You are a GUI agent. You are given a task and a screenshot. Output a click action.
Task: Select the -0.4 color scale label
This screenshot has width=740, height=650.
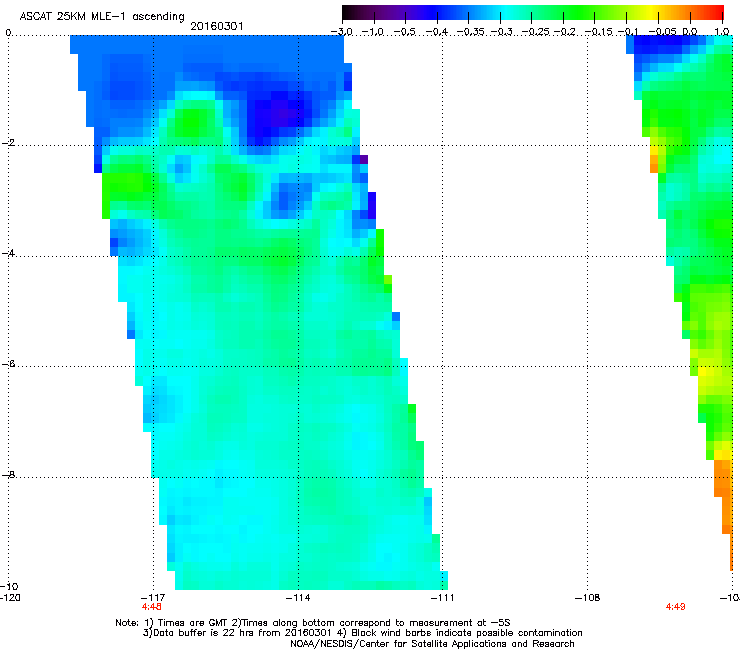[x=437, y=32]
